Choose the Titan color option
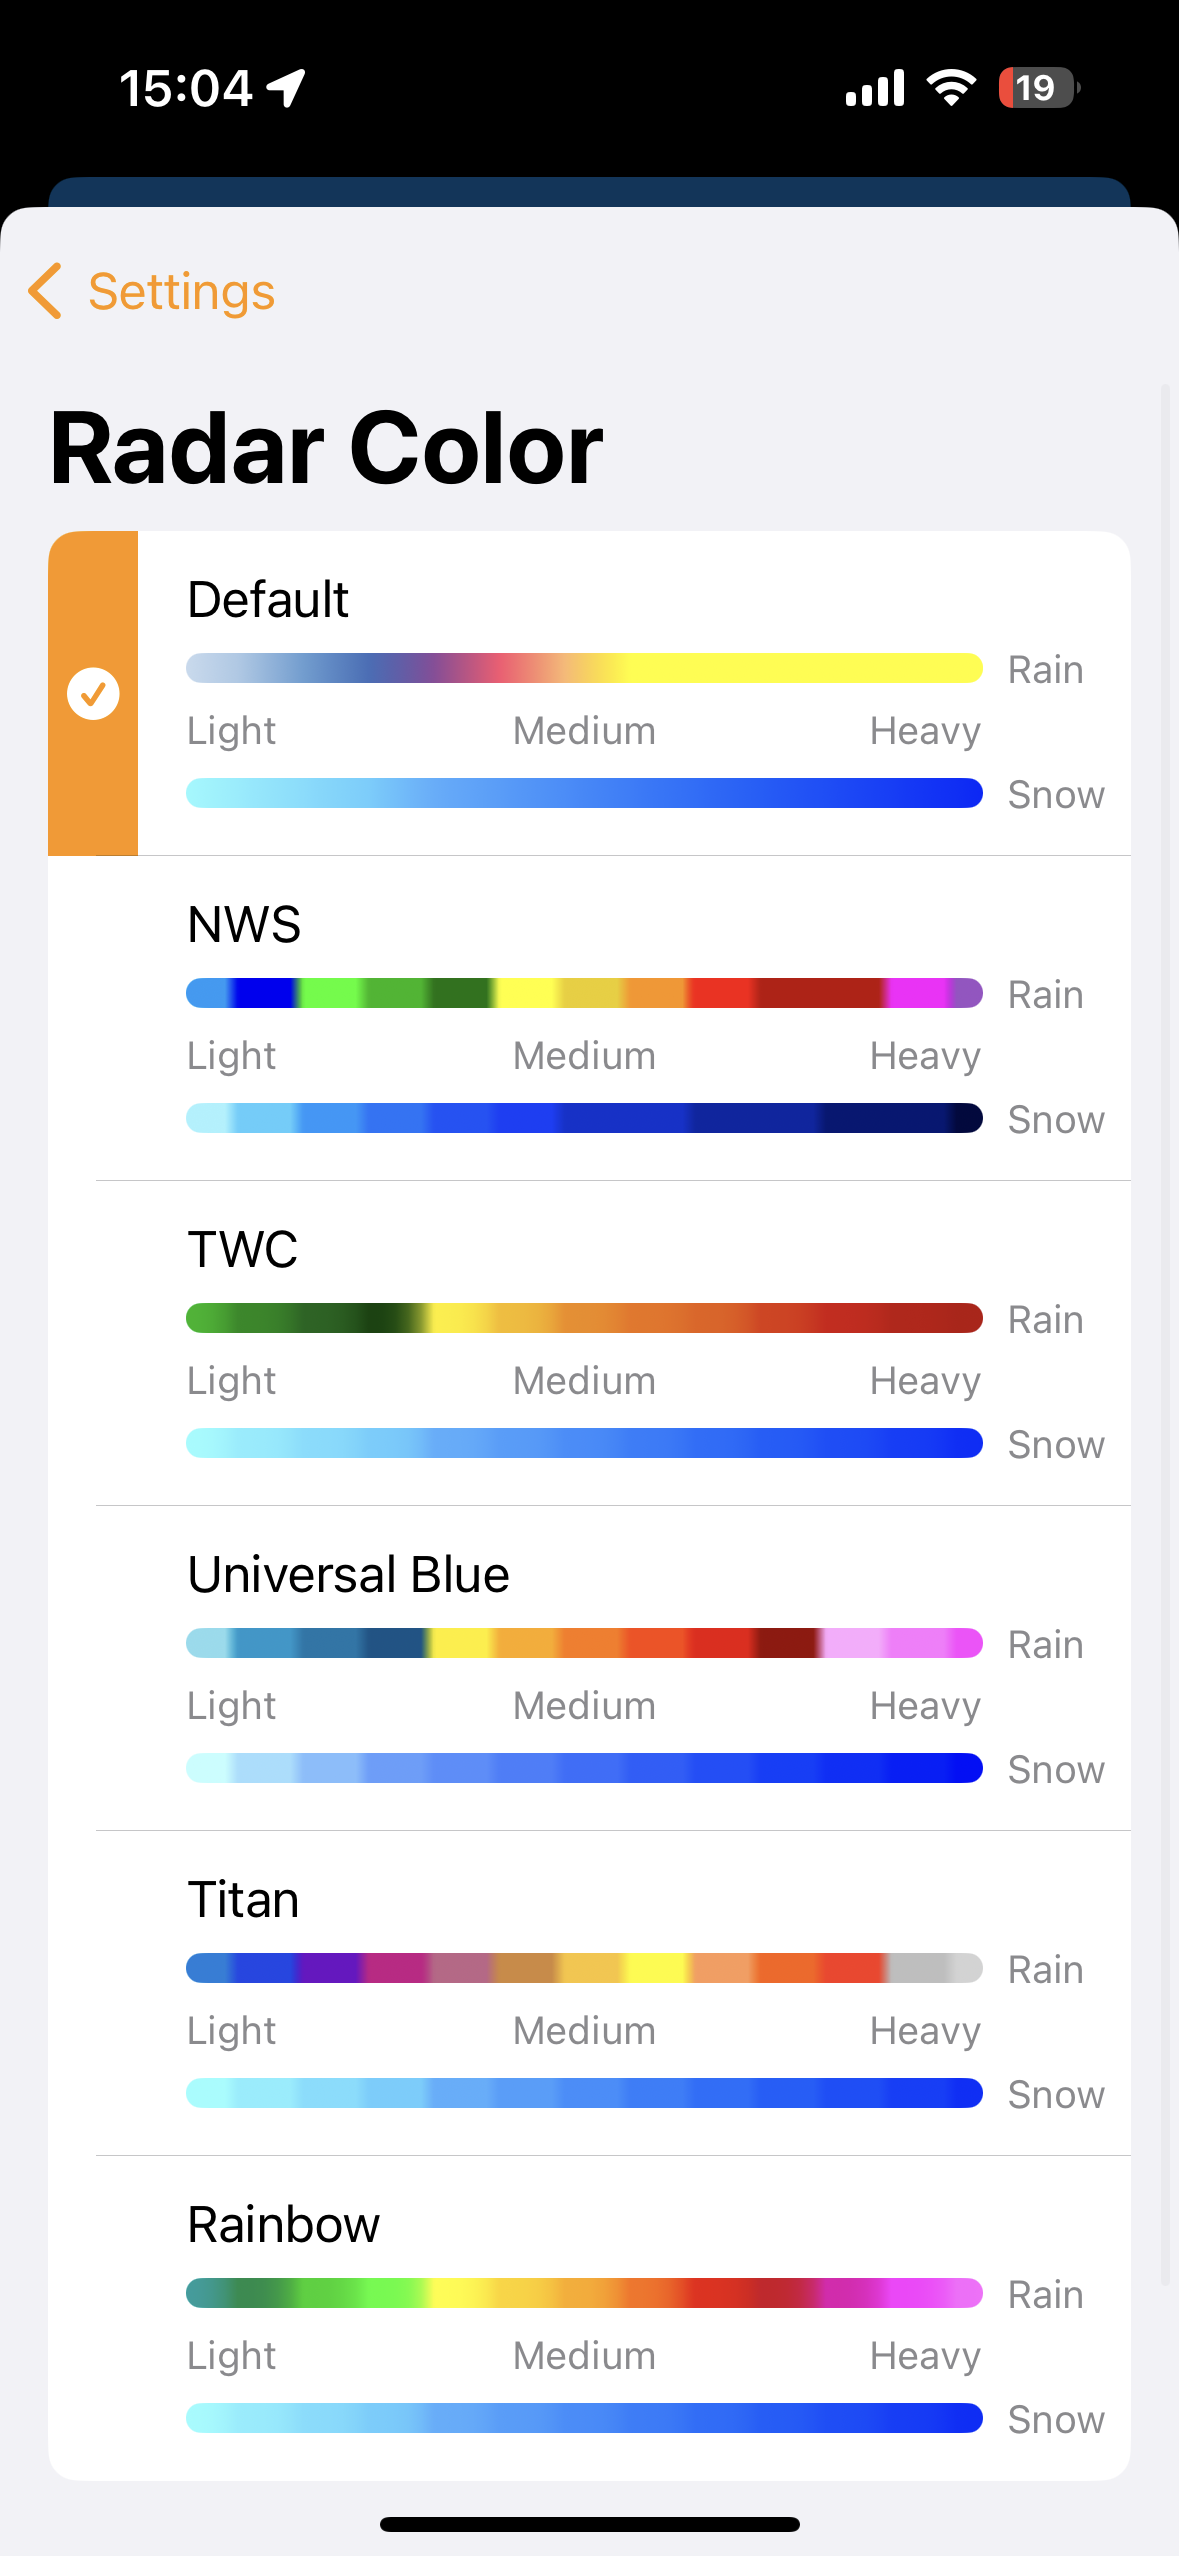 243,1899
